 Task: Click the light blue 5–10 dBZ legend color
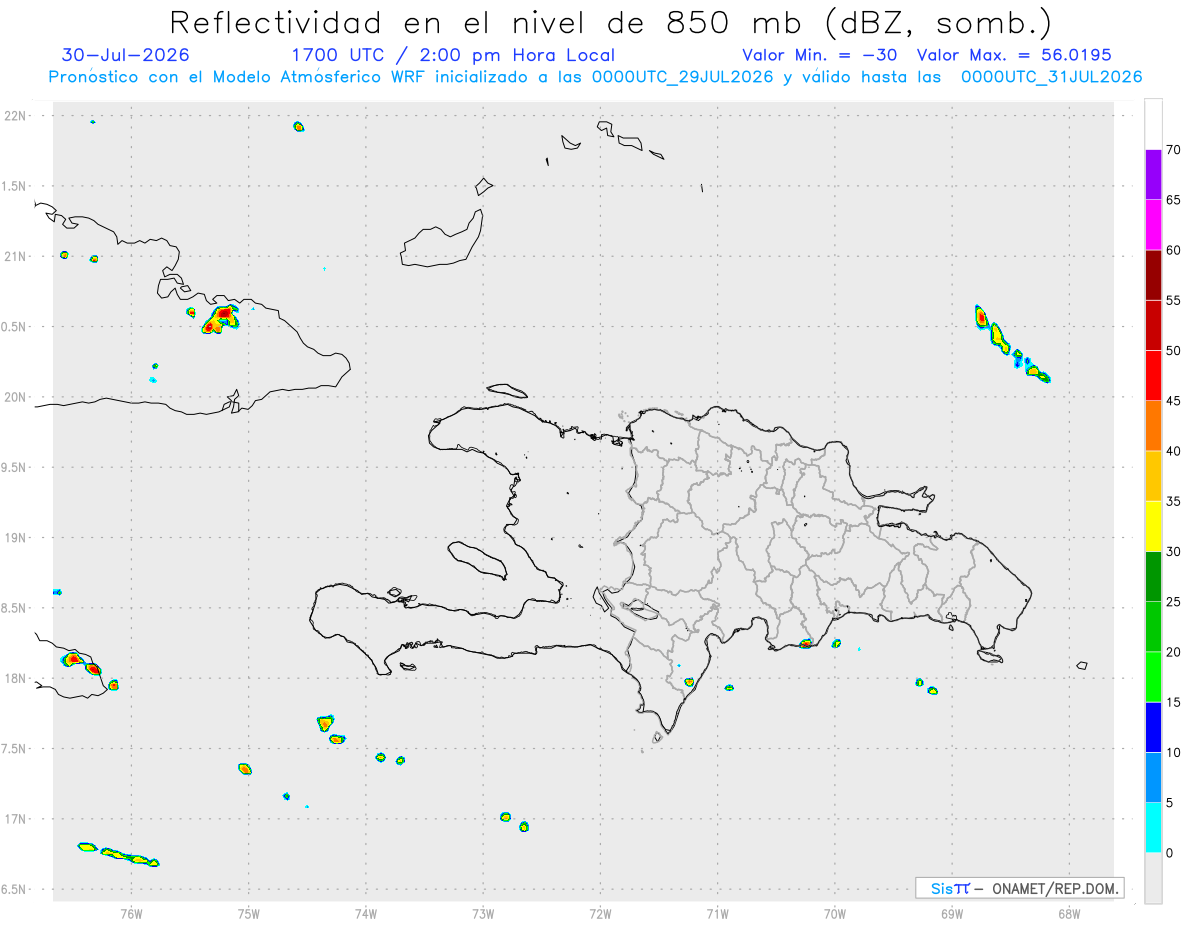[x=1153, y=778]
